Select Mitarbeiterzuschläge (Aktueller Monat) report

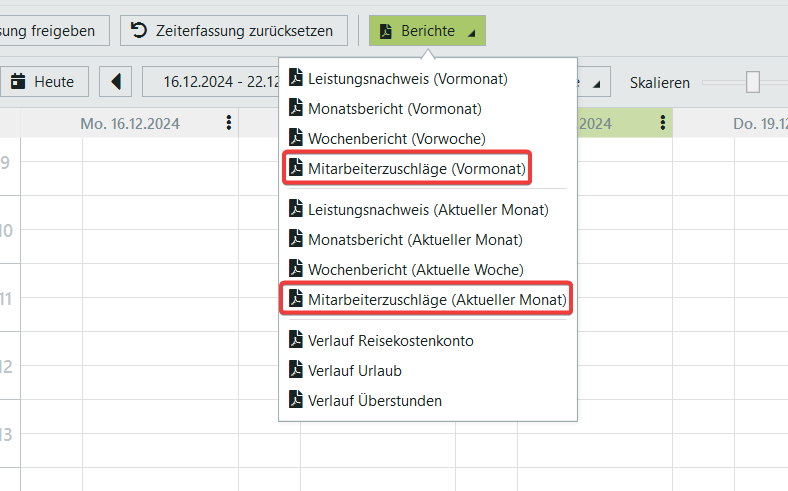coord(437,299)
